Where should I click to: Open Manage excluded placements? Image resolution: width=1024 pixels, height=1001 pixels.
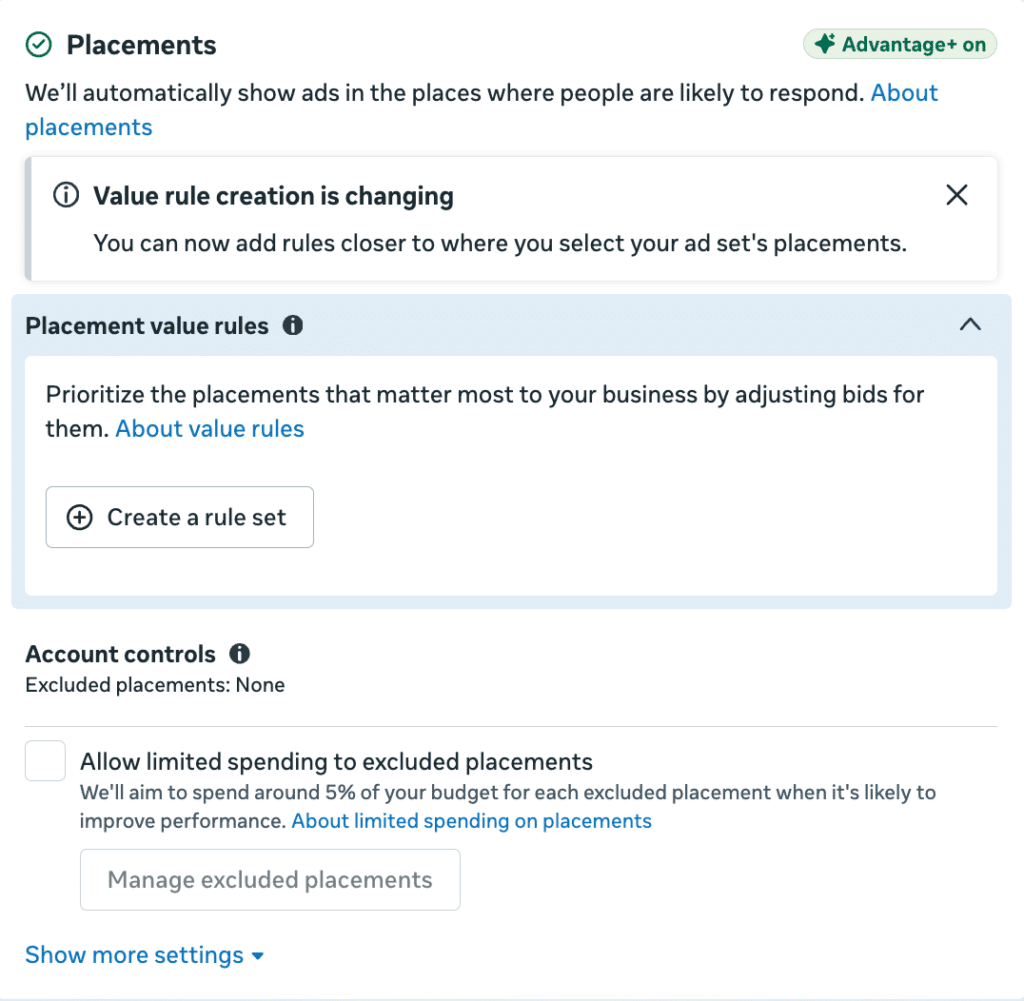[x=270, y=880]
